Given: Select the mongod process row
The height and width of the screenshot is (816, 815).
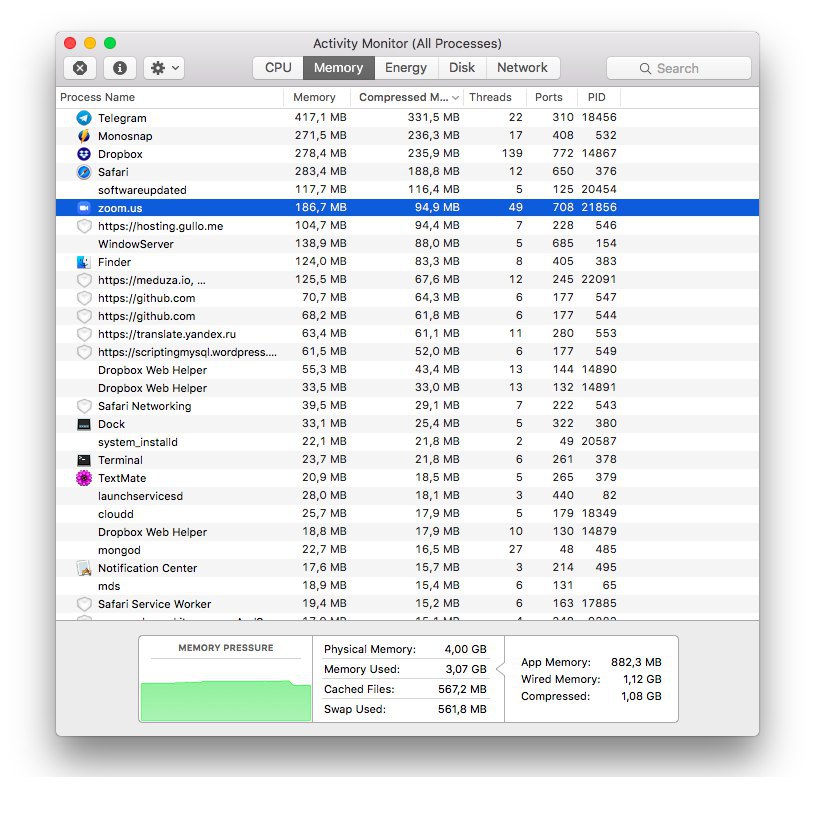Looking at the screenshot, I should 407,550.
